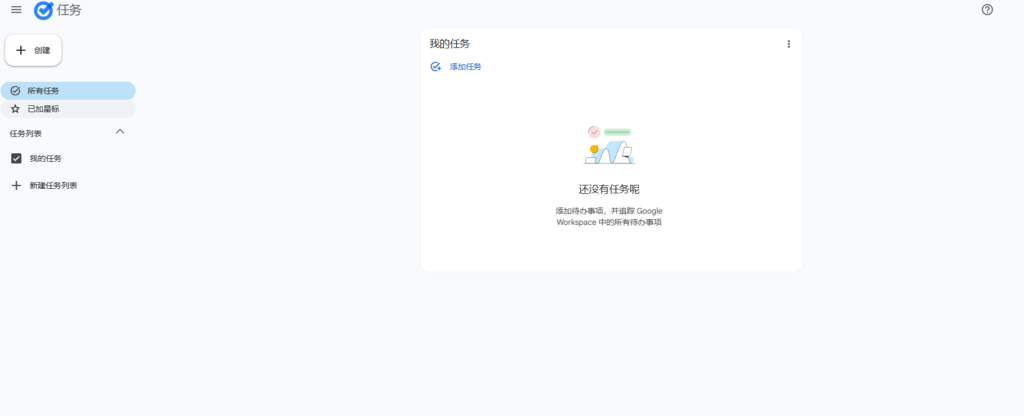Image resolution: width=1024 pixels, height=416 pixels.
Task: Click the 我的任务 panel title
Action: pos(449,44)
